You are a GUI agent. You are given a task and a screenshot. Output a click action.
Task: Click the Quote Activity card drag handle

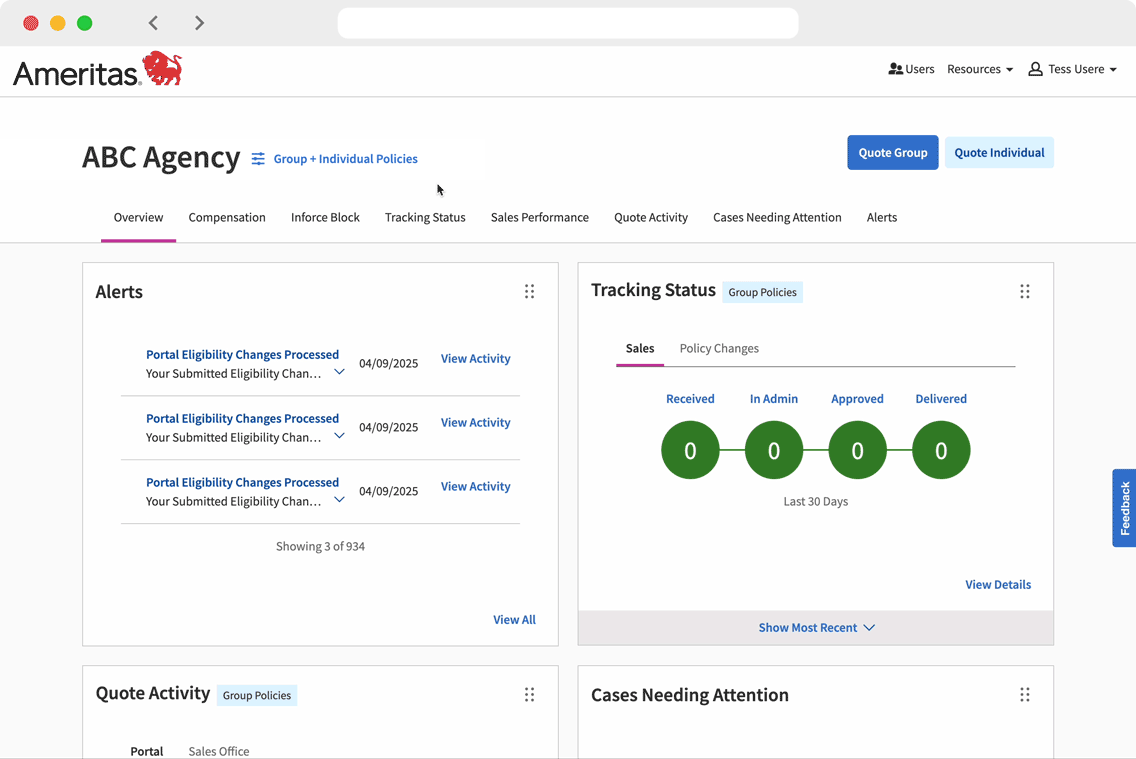529,695
